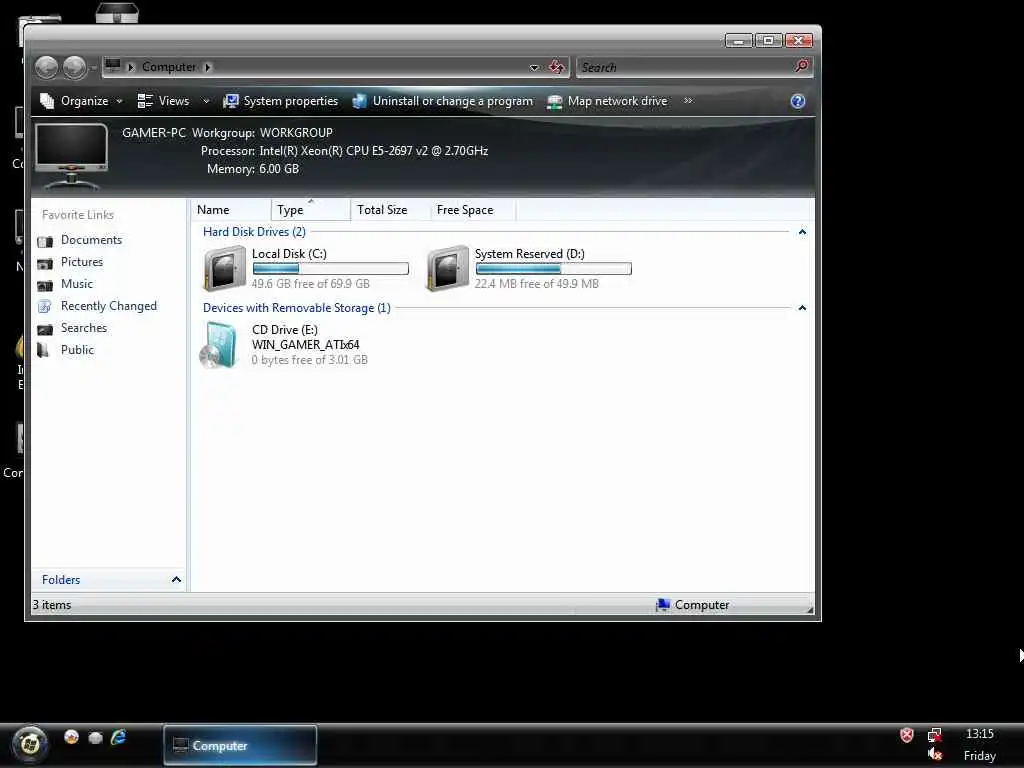
Task: Select the Computer breadcrumb in address bar
Action: coord(168,67)
